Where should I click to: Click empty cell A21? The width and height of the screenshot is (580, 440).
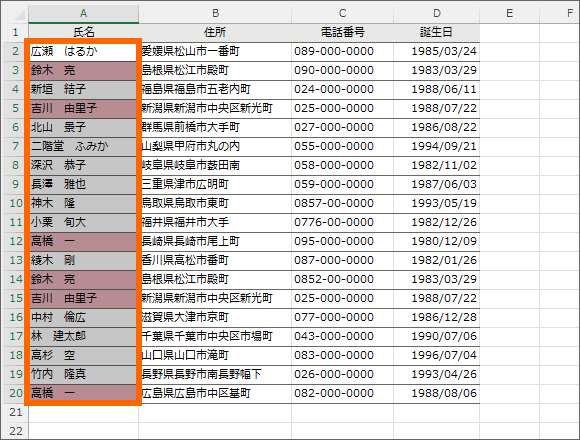[84, 413]
